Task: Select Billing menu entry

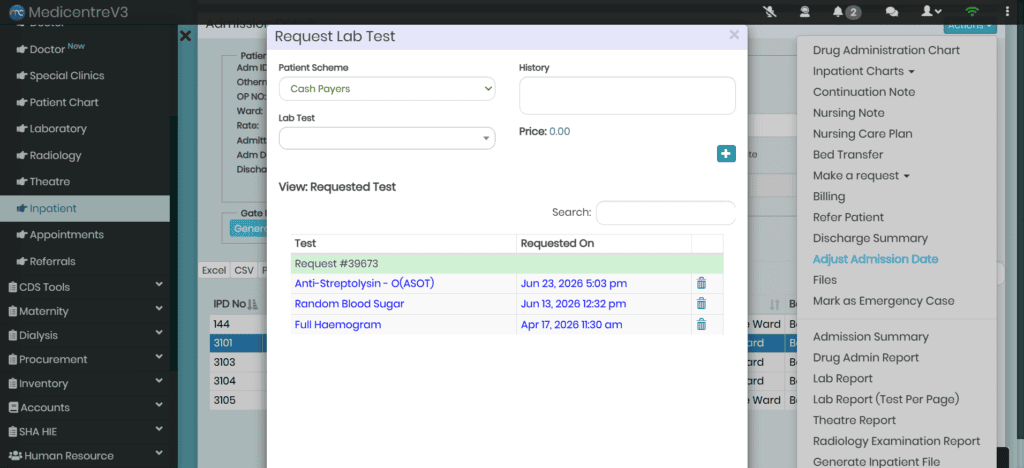Action: pos(829,196)
